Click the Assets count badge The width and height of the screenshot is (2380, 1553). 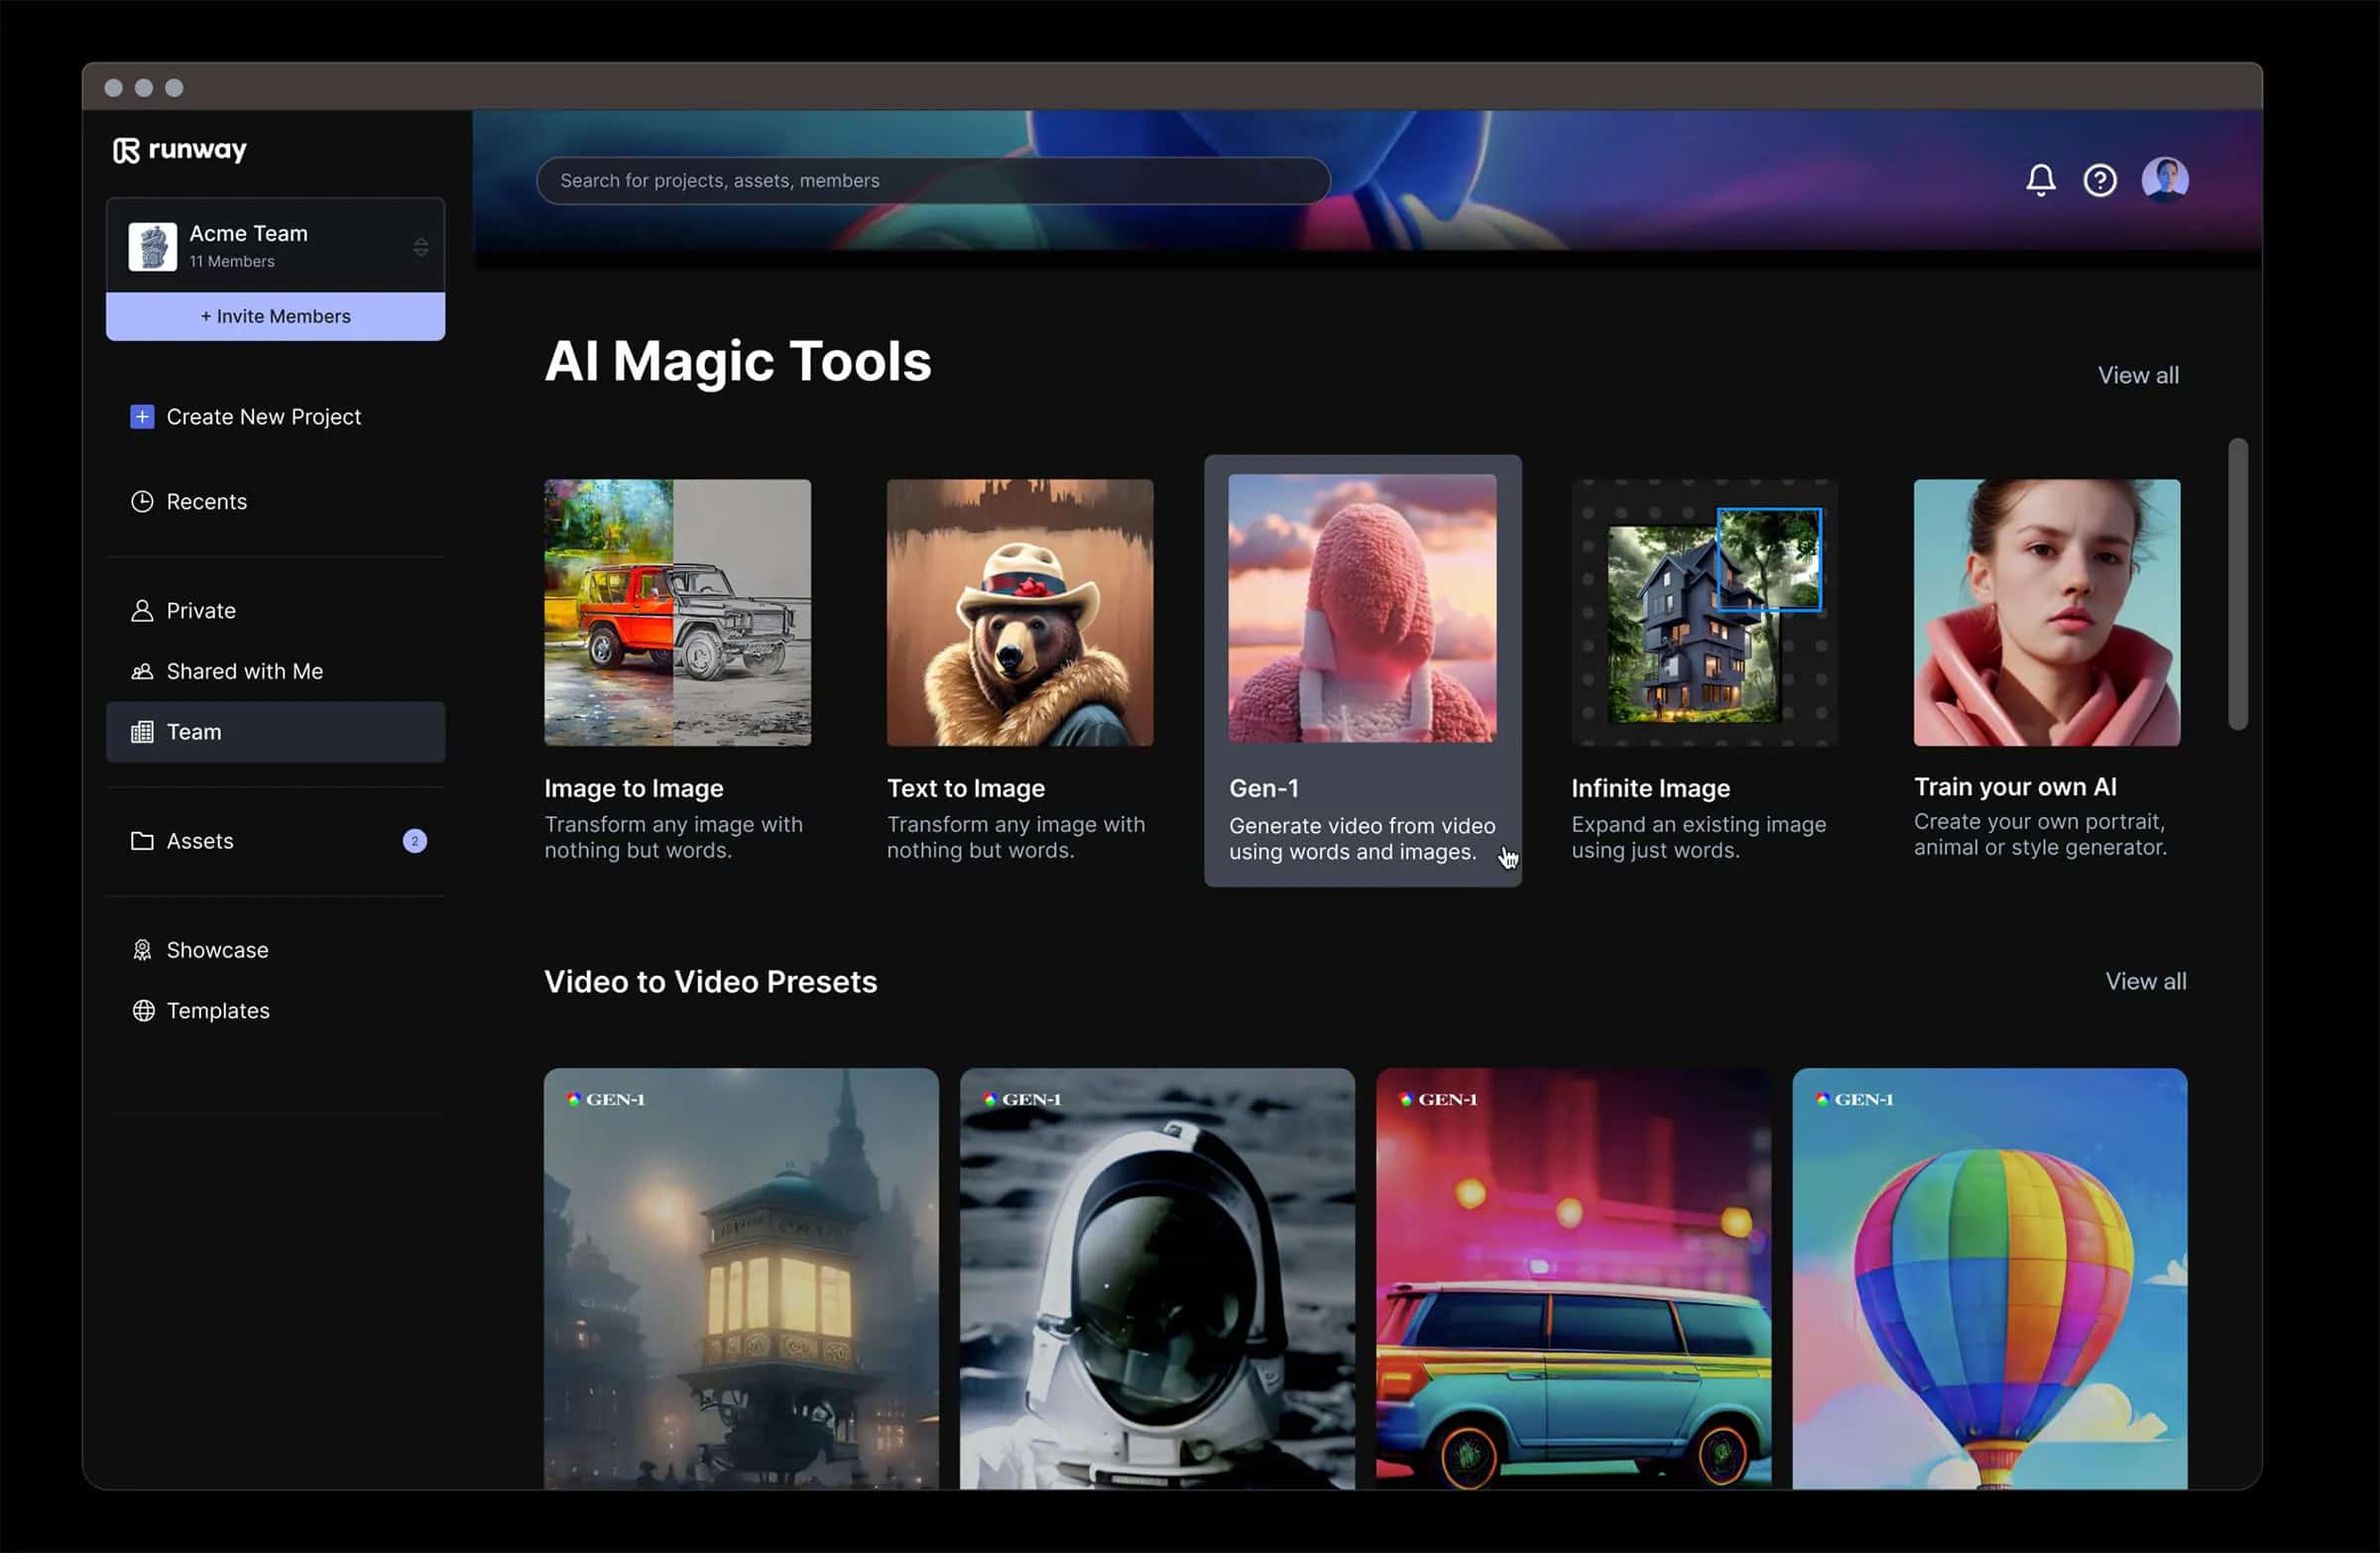pos(414,841)
